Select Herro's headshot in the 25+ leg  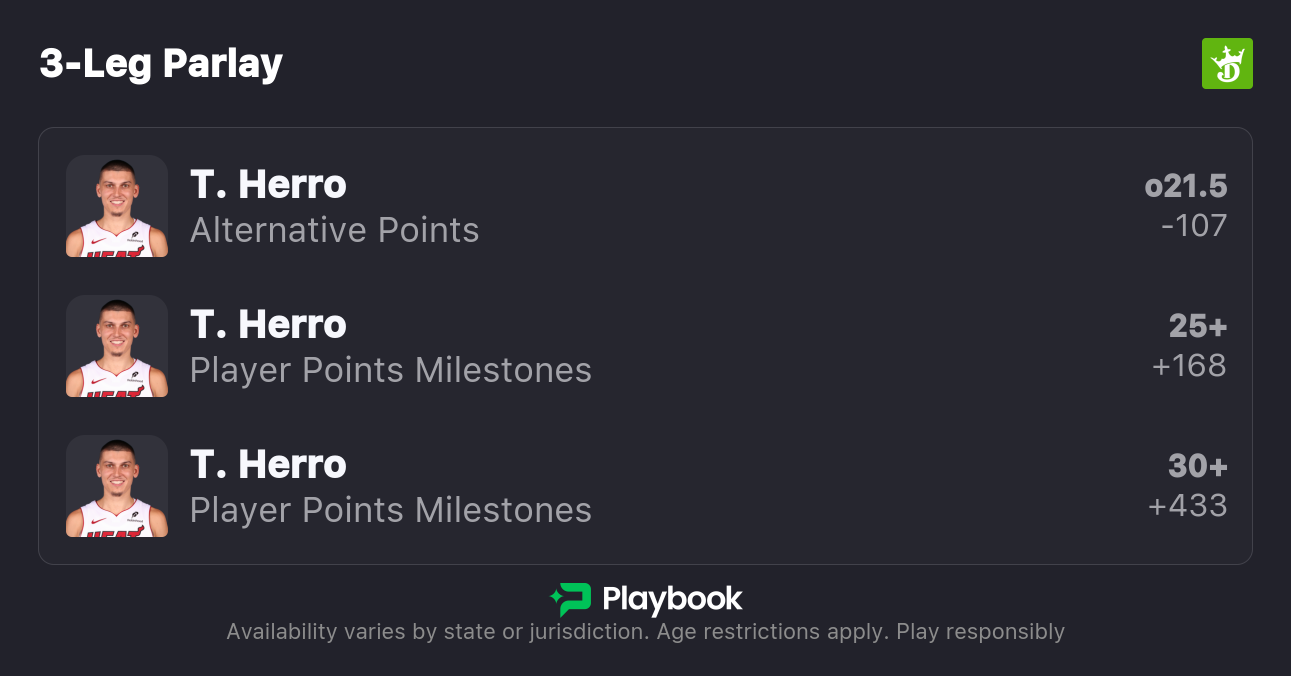click(x=117, y=346)
